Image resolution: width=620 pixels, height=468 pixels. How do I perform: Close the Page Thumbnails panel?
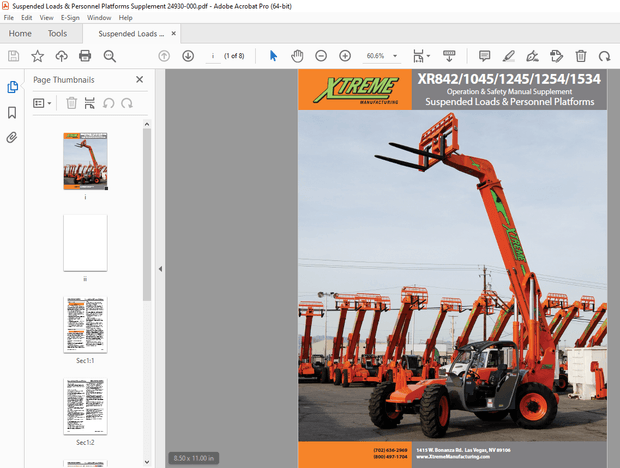(x=140, y=79)
